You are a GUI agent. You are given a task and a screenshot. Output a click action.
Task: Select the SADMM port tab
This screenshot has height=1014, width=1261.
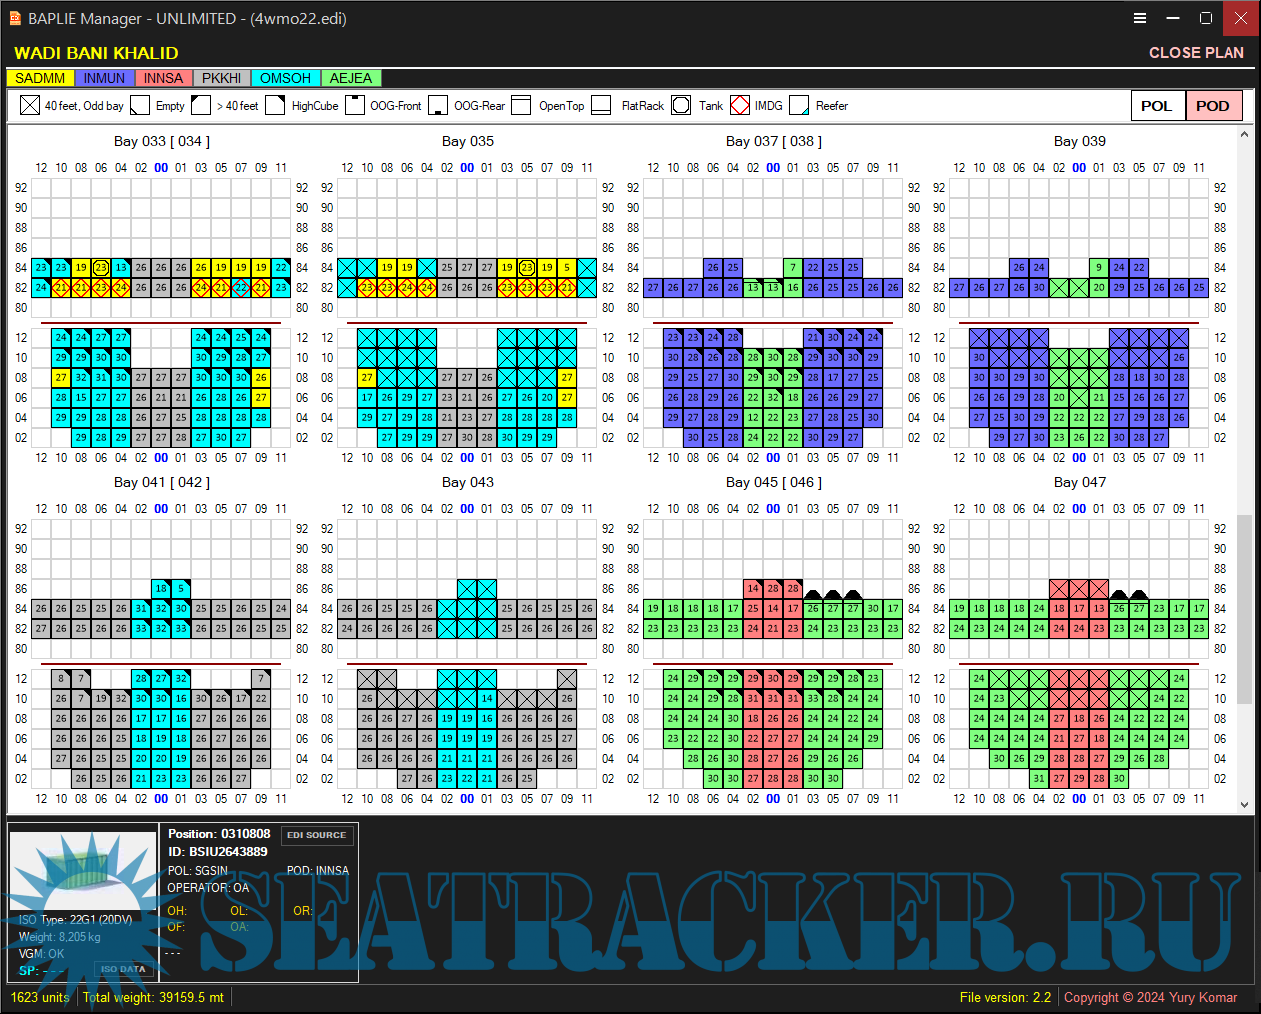[x=40, y=77]
